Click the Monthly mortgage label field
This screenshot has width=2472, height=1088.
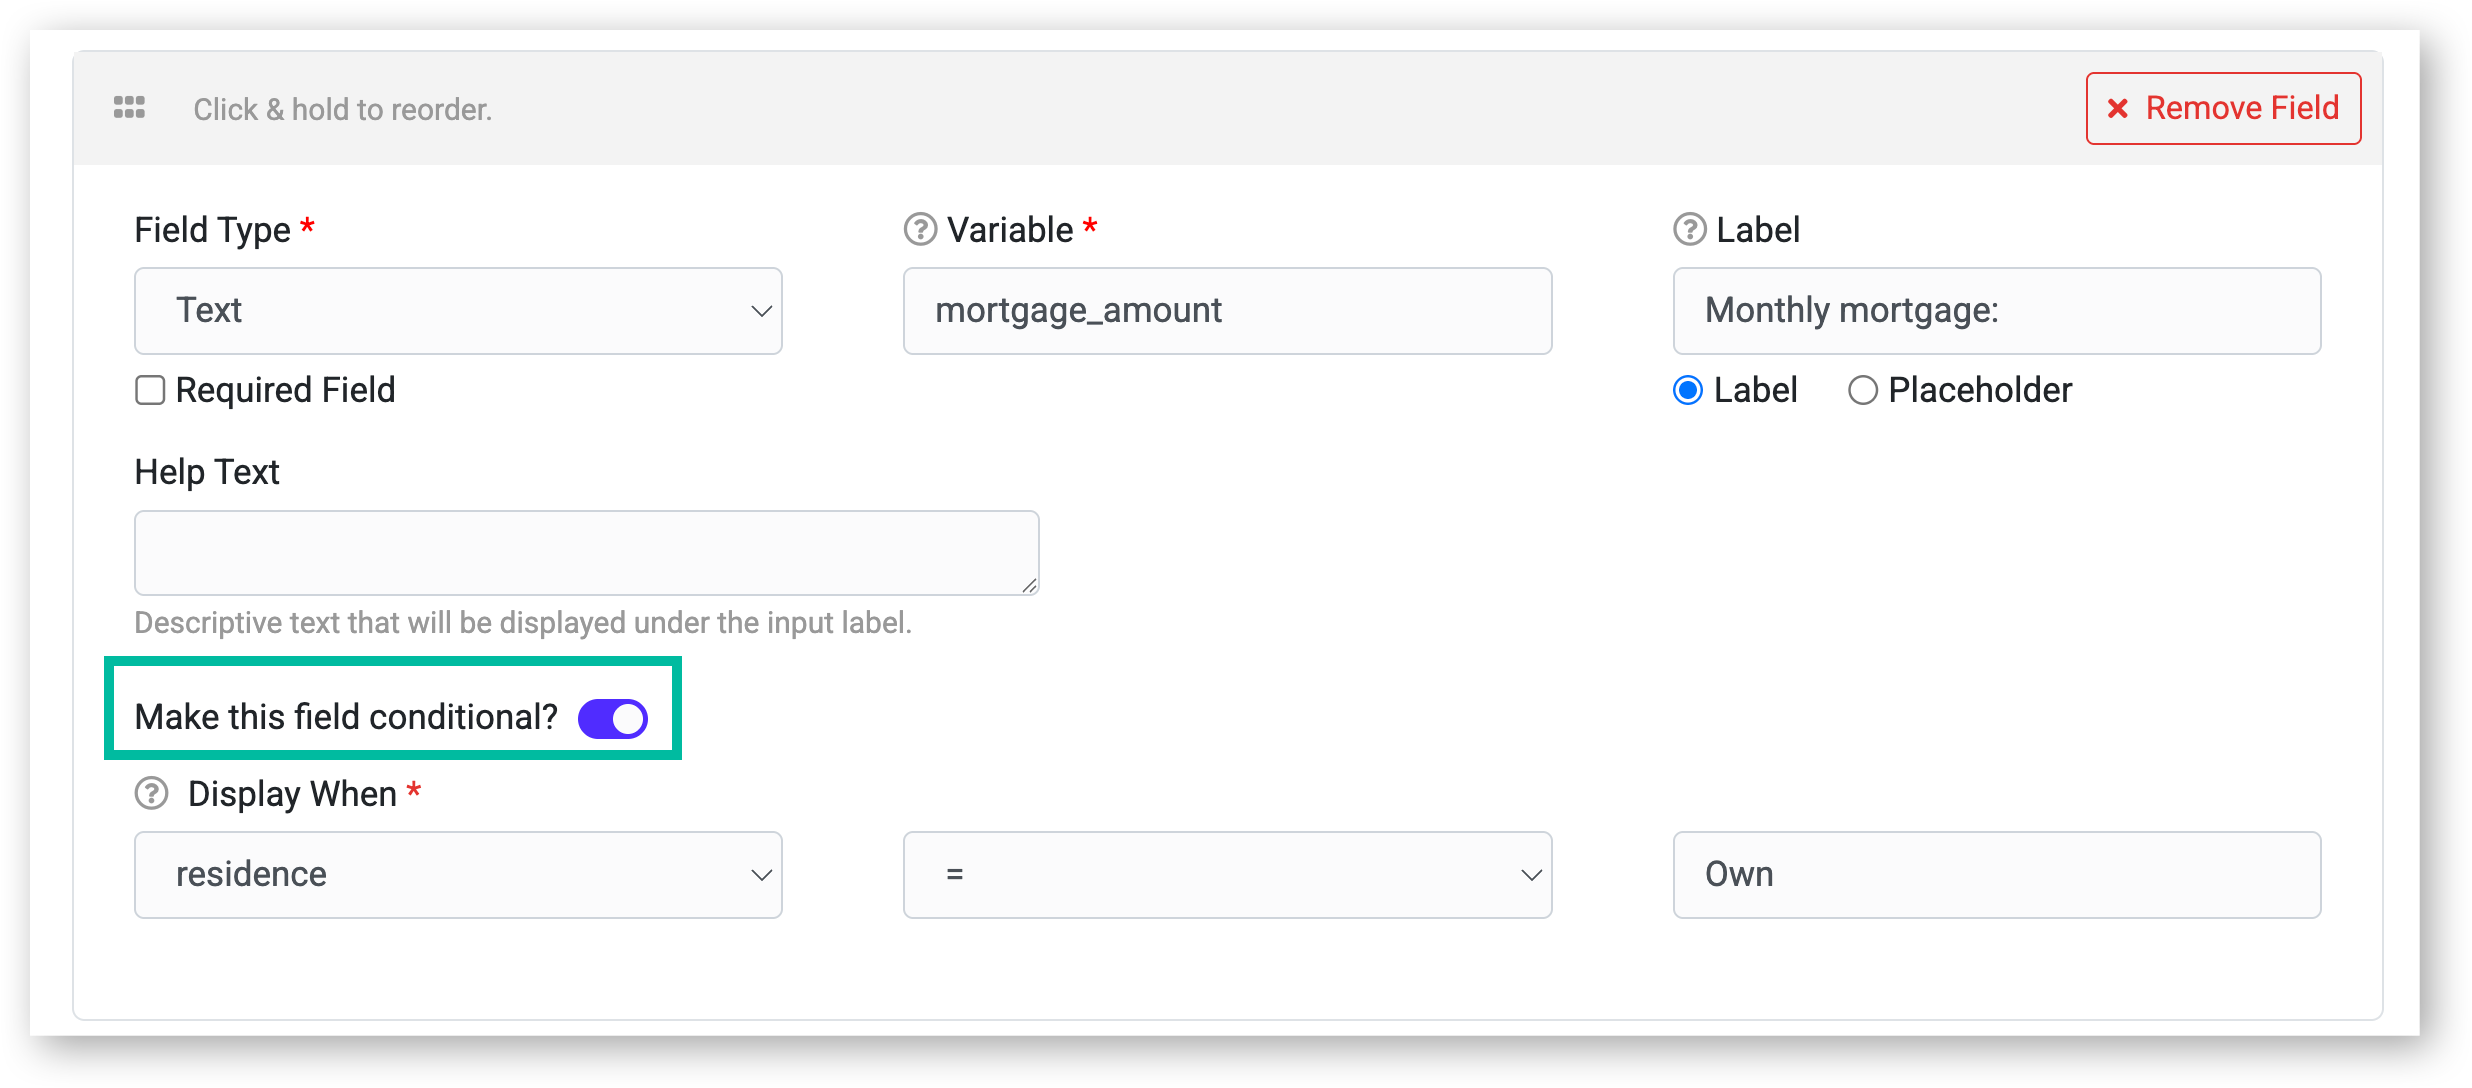point(1996,311)
